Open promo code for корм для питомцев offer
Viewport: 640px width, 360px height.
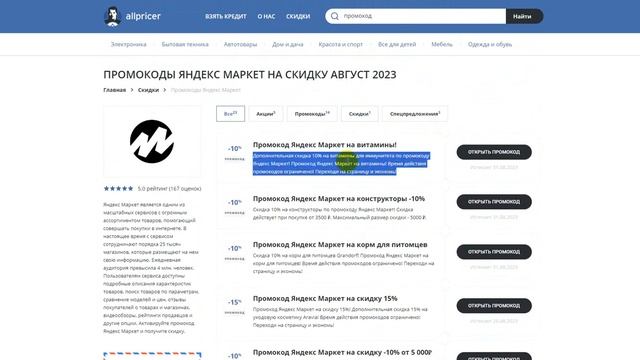(494, 252)
